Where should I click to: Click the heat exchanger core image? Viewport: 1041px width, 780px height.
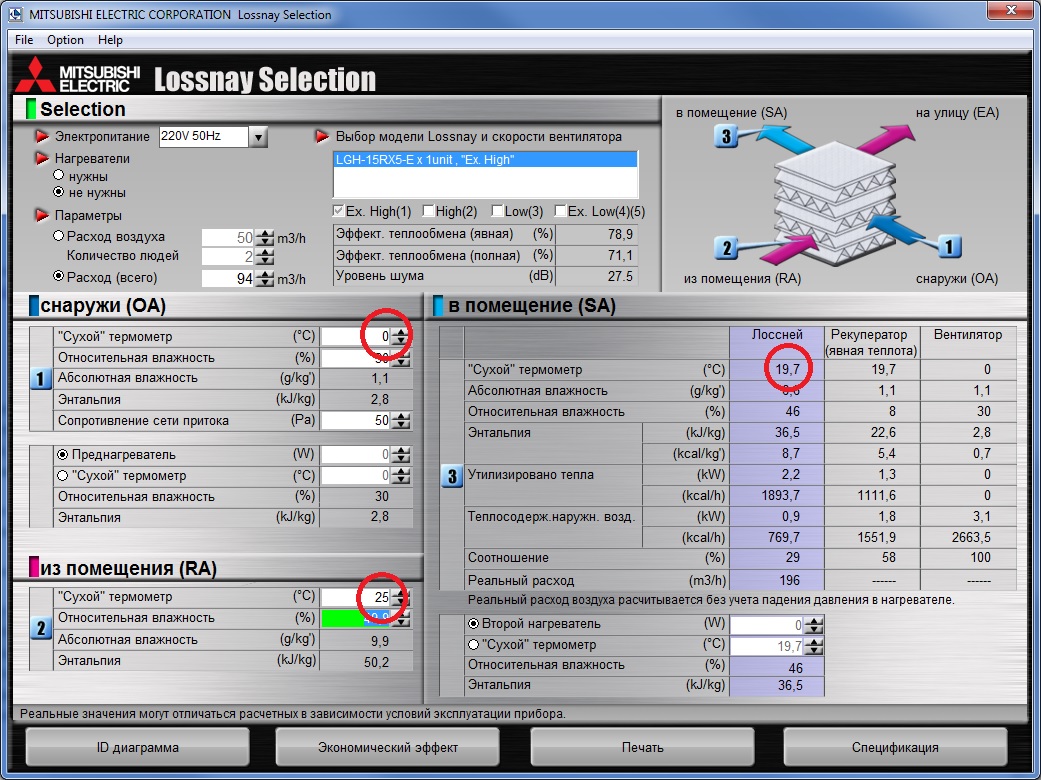(x=833, y=202)
